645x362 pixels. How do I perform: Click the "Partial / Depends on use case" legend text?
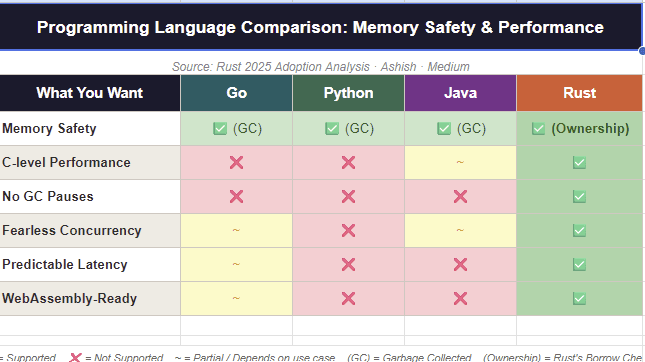[264, 357]
